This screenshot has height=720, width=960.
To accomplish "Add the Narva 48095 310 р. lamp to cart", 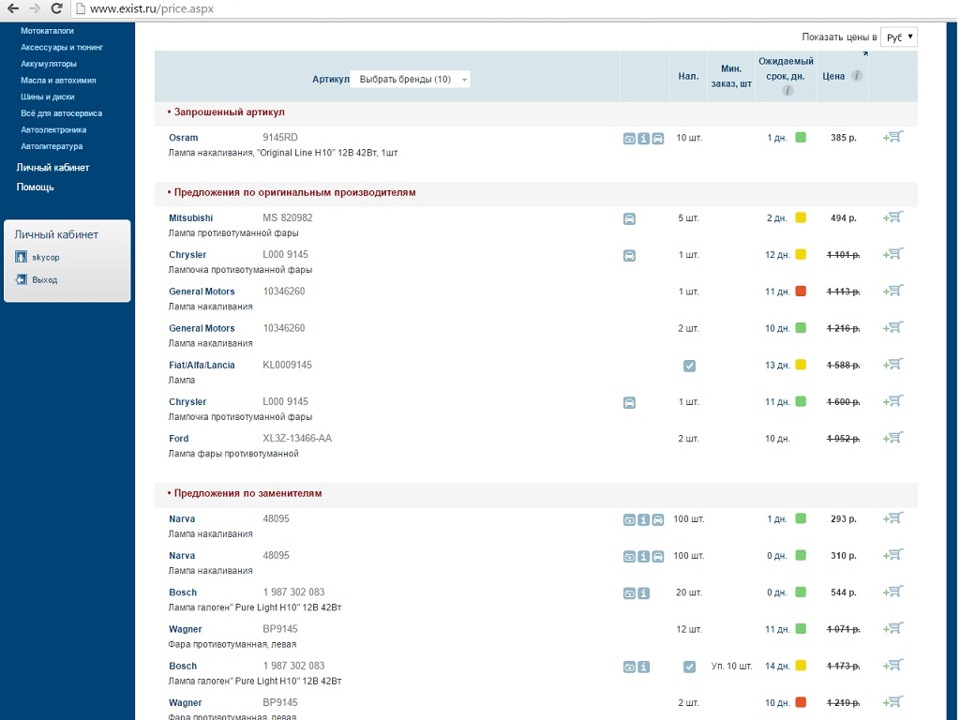I will 893,555.
